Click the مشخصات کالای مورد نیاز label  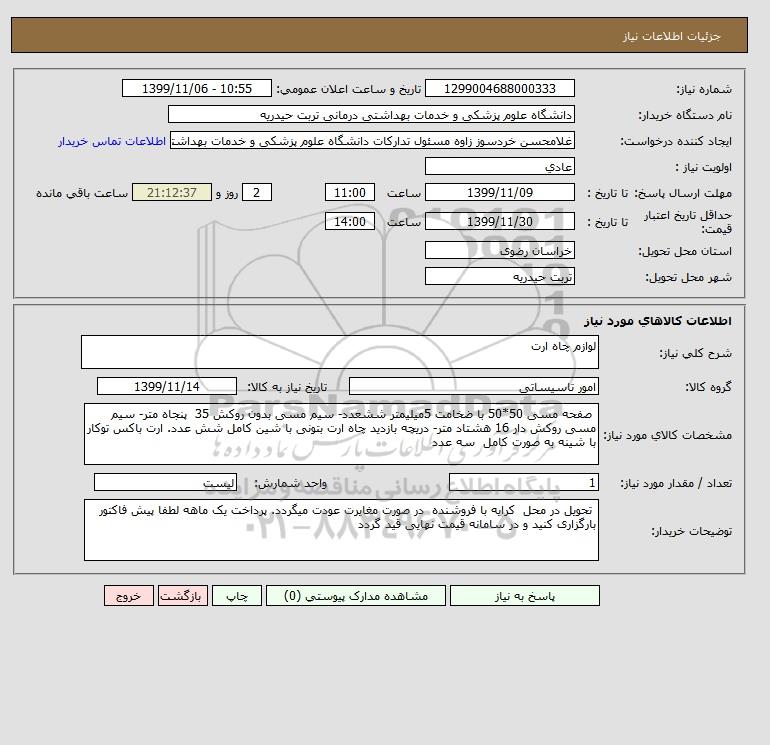click(667, 435)
